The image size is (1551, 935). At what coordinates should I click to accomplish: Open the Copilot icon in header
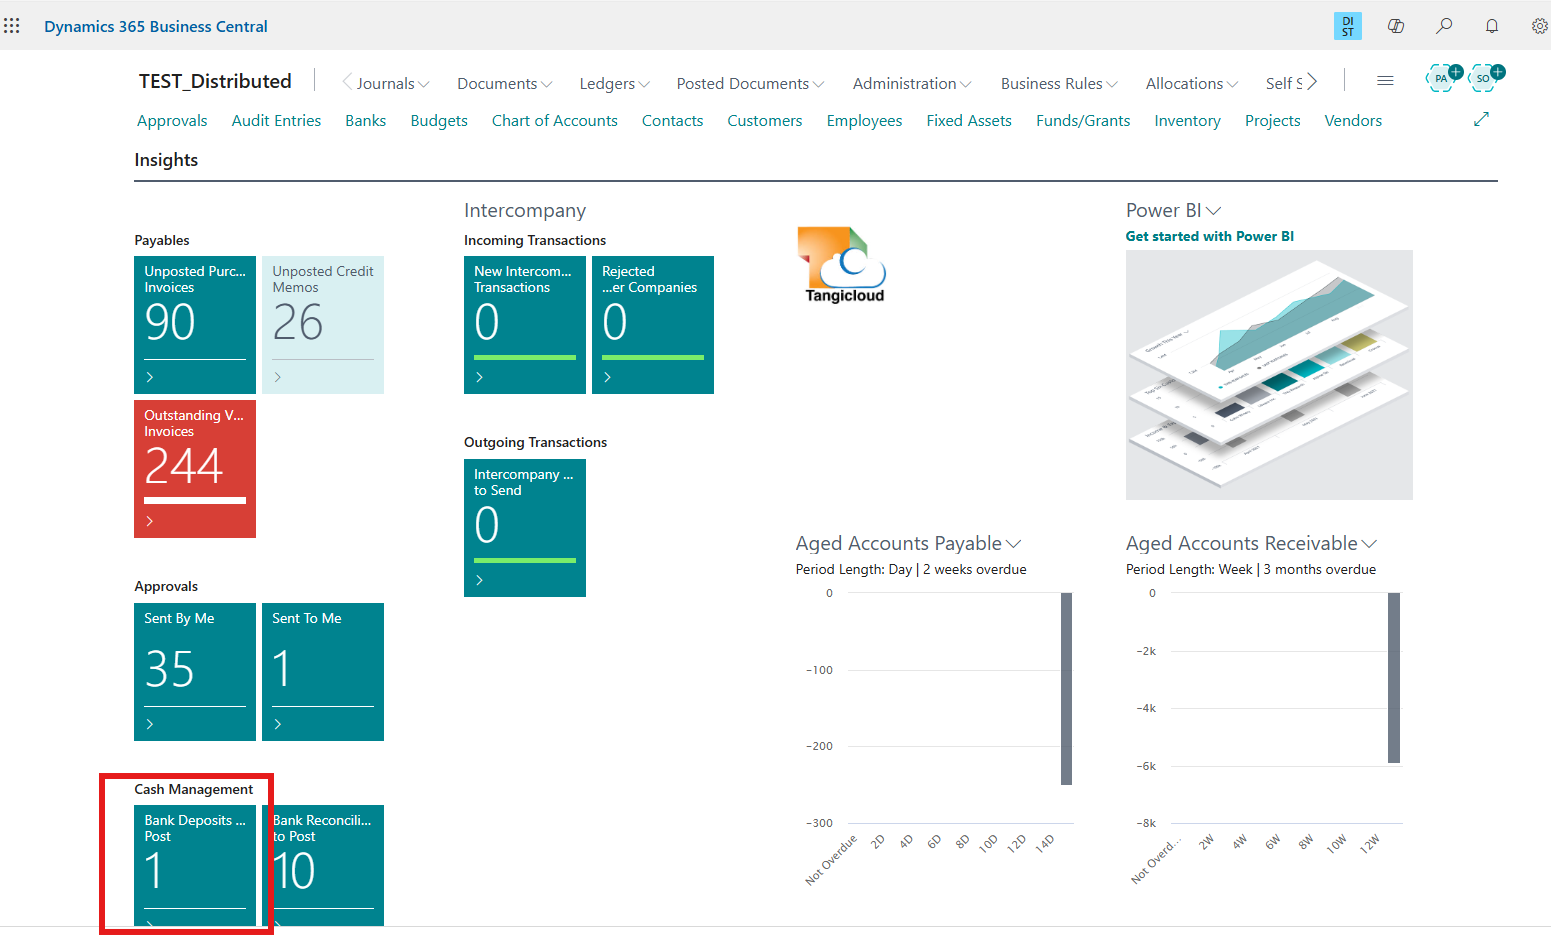click(1396, 26)
